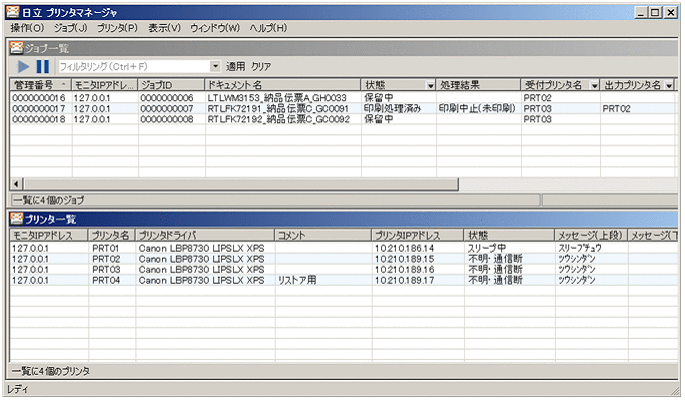
Task: Click the job list horizontal scrollbar thumb
Action: click(x=241, y=184)
